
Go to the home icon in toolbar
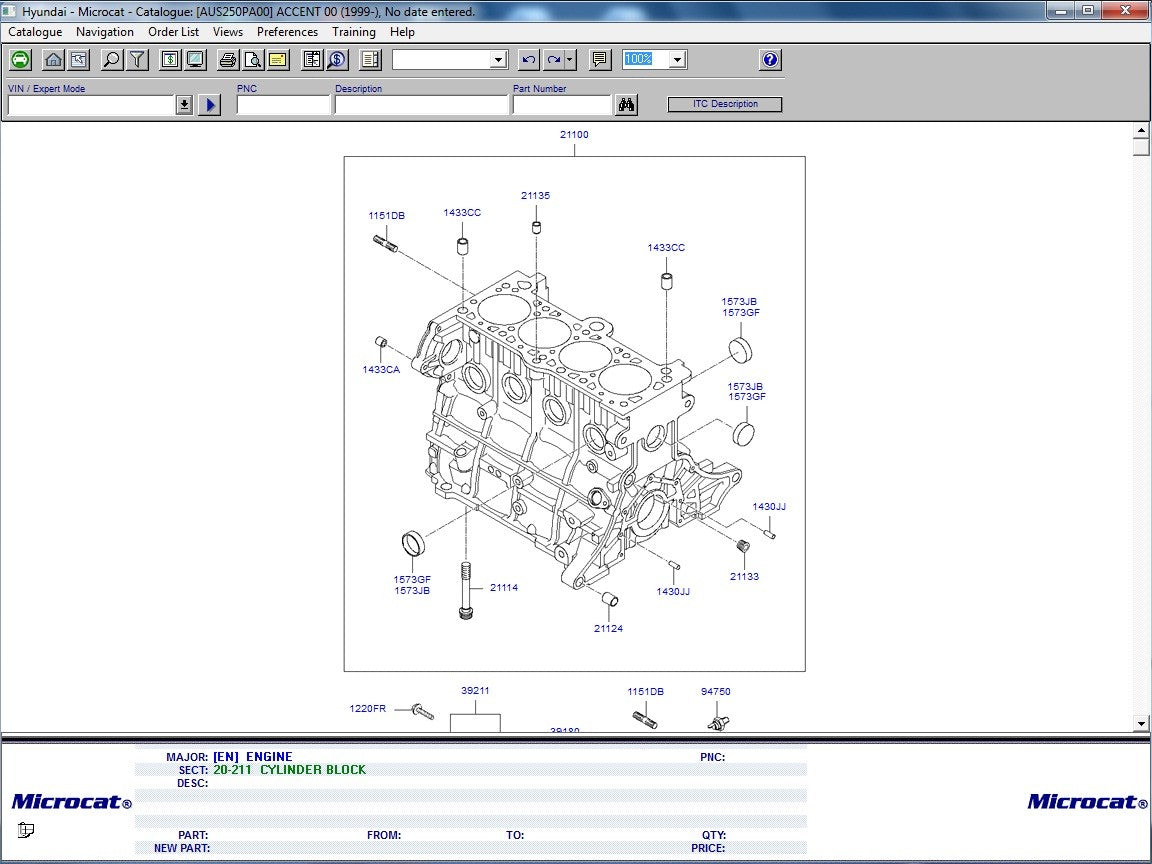[53, 60]
